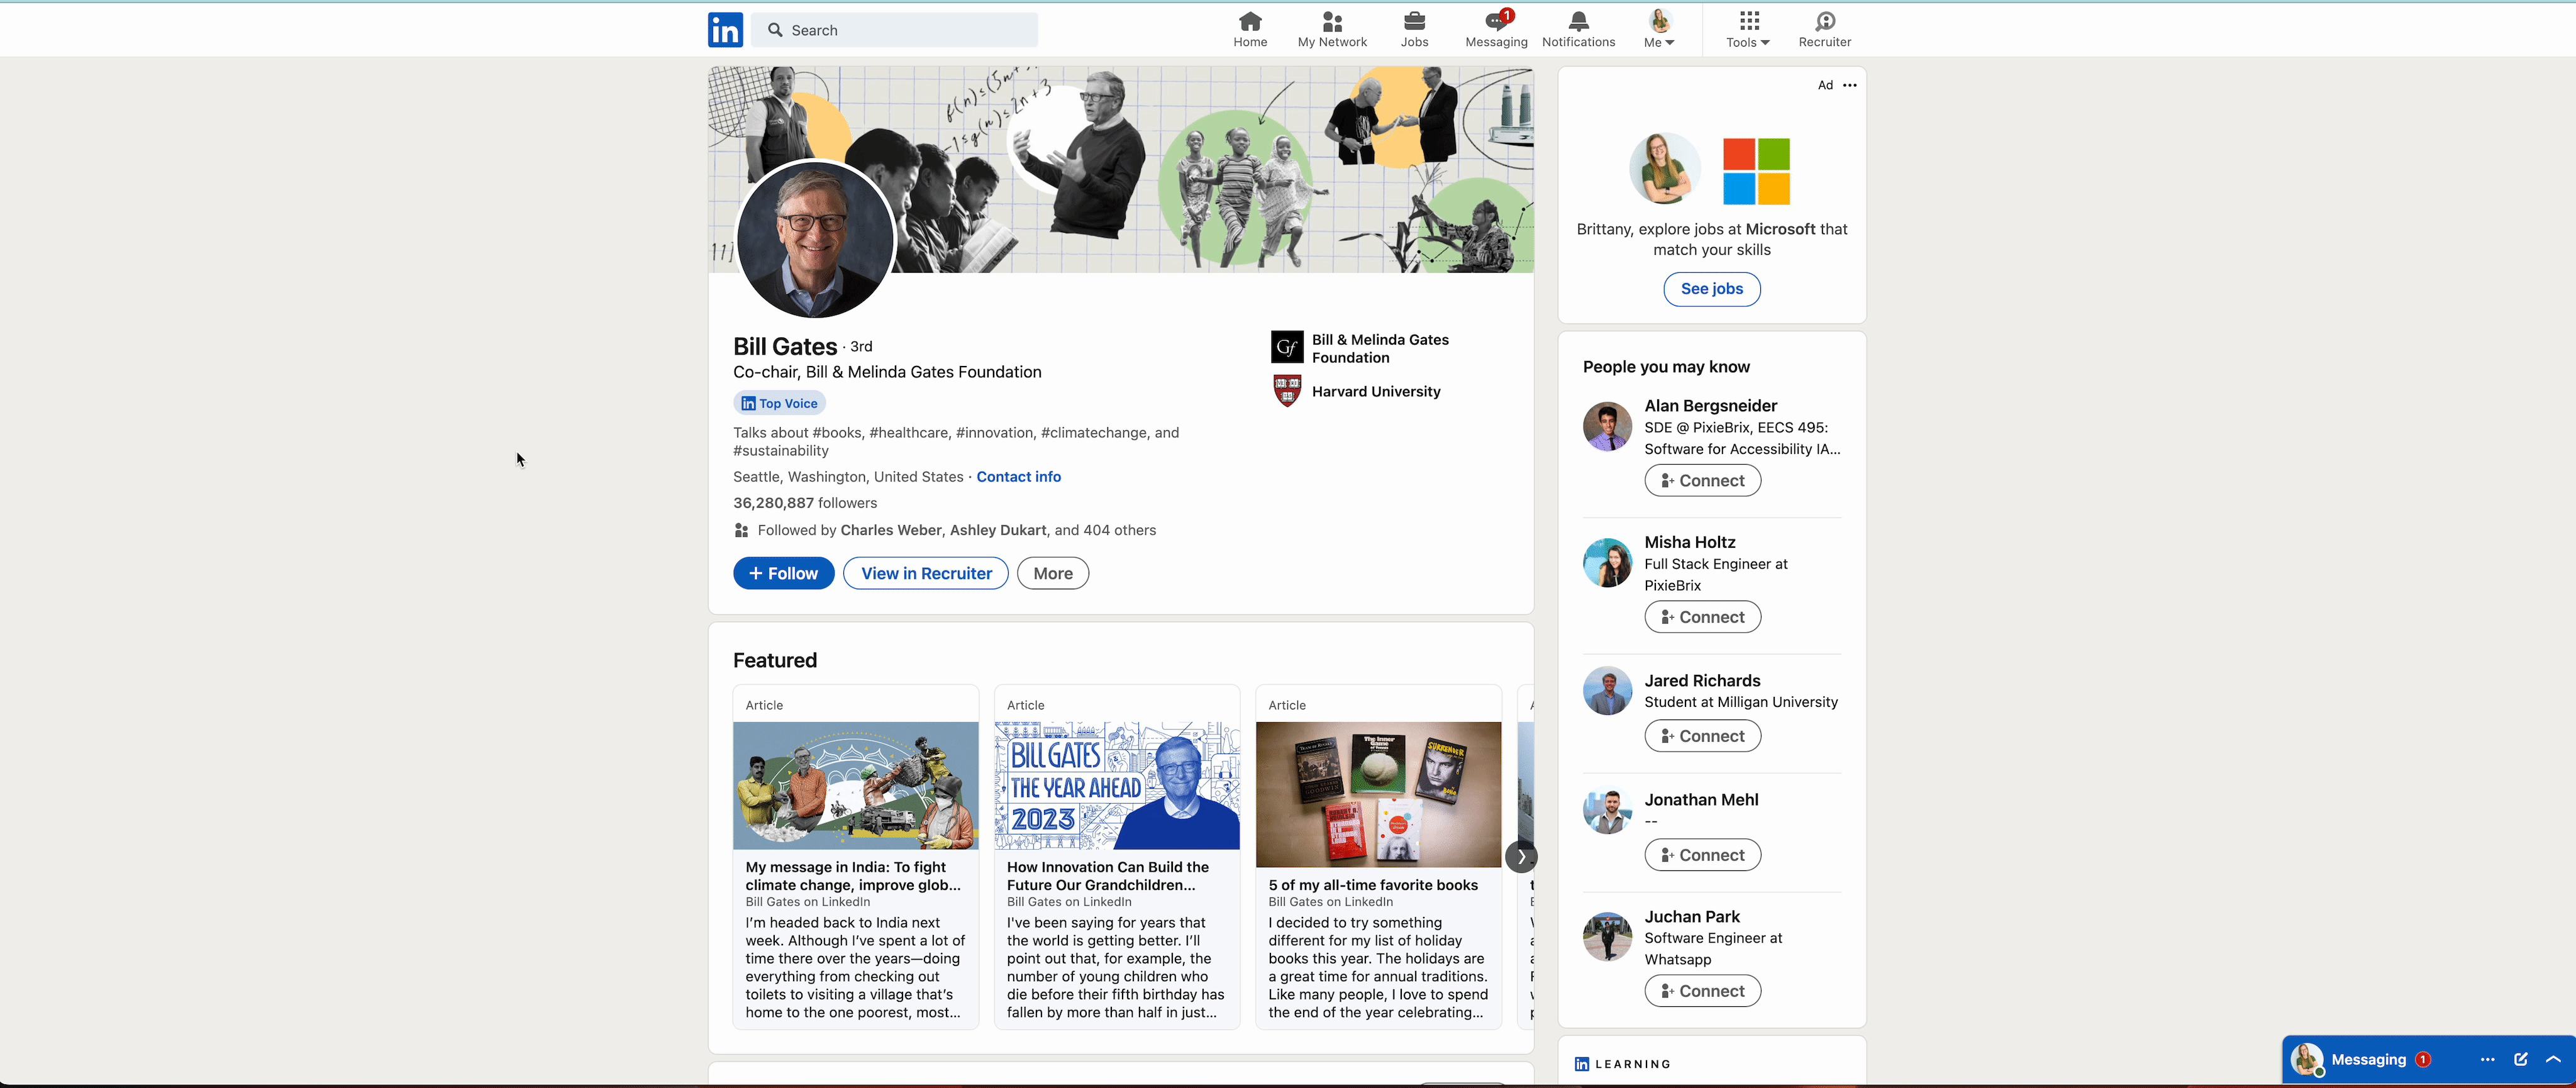Click the Top Voice badge
The width and height of the screenshot is (2576, 1088).
click(779, 403)
